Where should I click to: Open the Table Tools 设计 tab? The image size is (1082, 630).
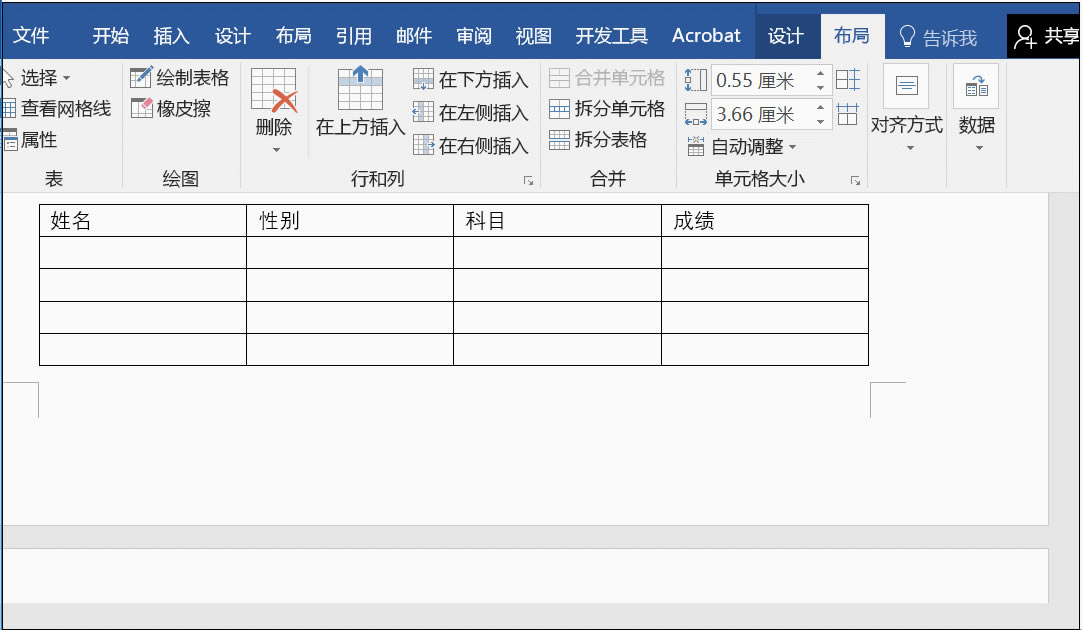785,36
